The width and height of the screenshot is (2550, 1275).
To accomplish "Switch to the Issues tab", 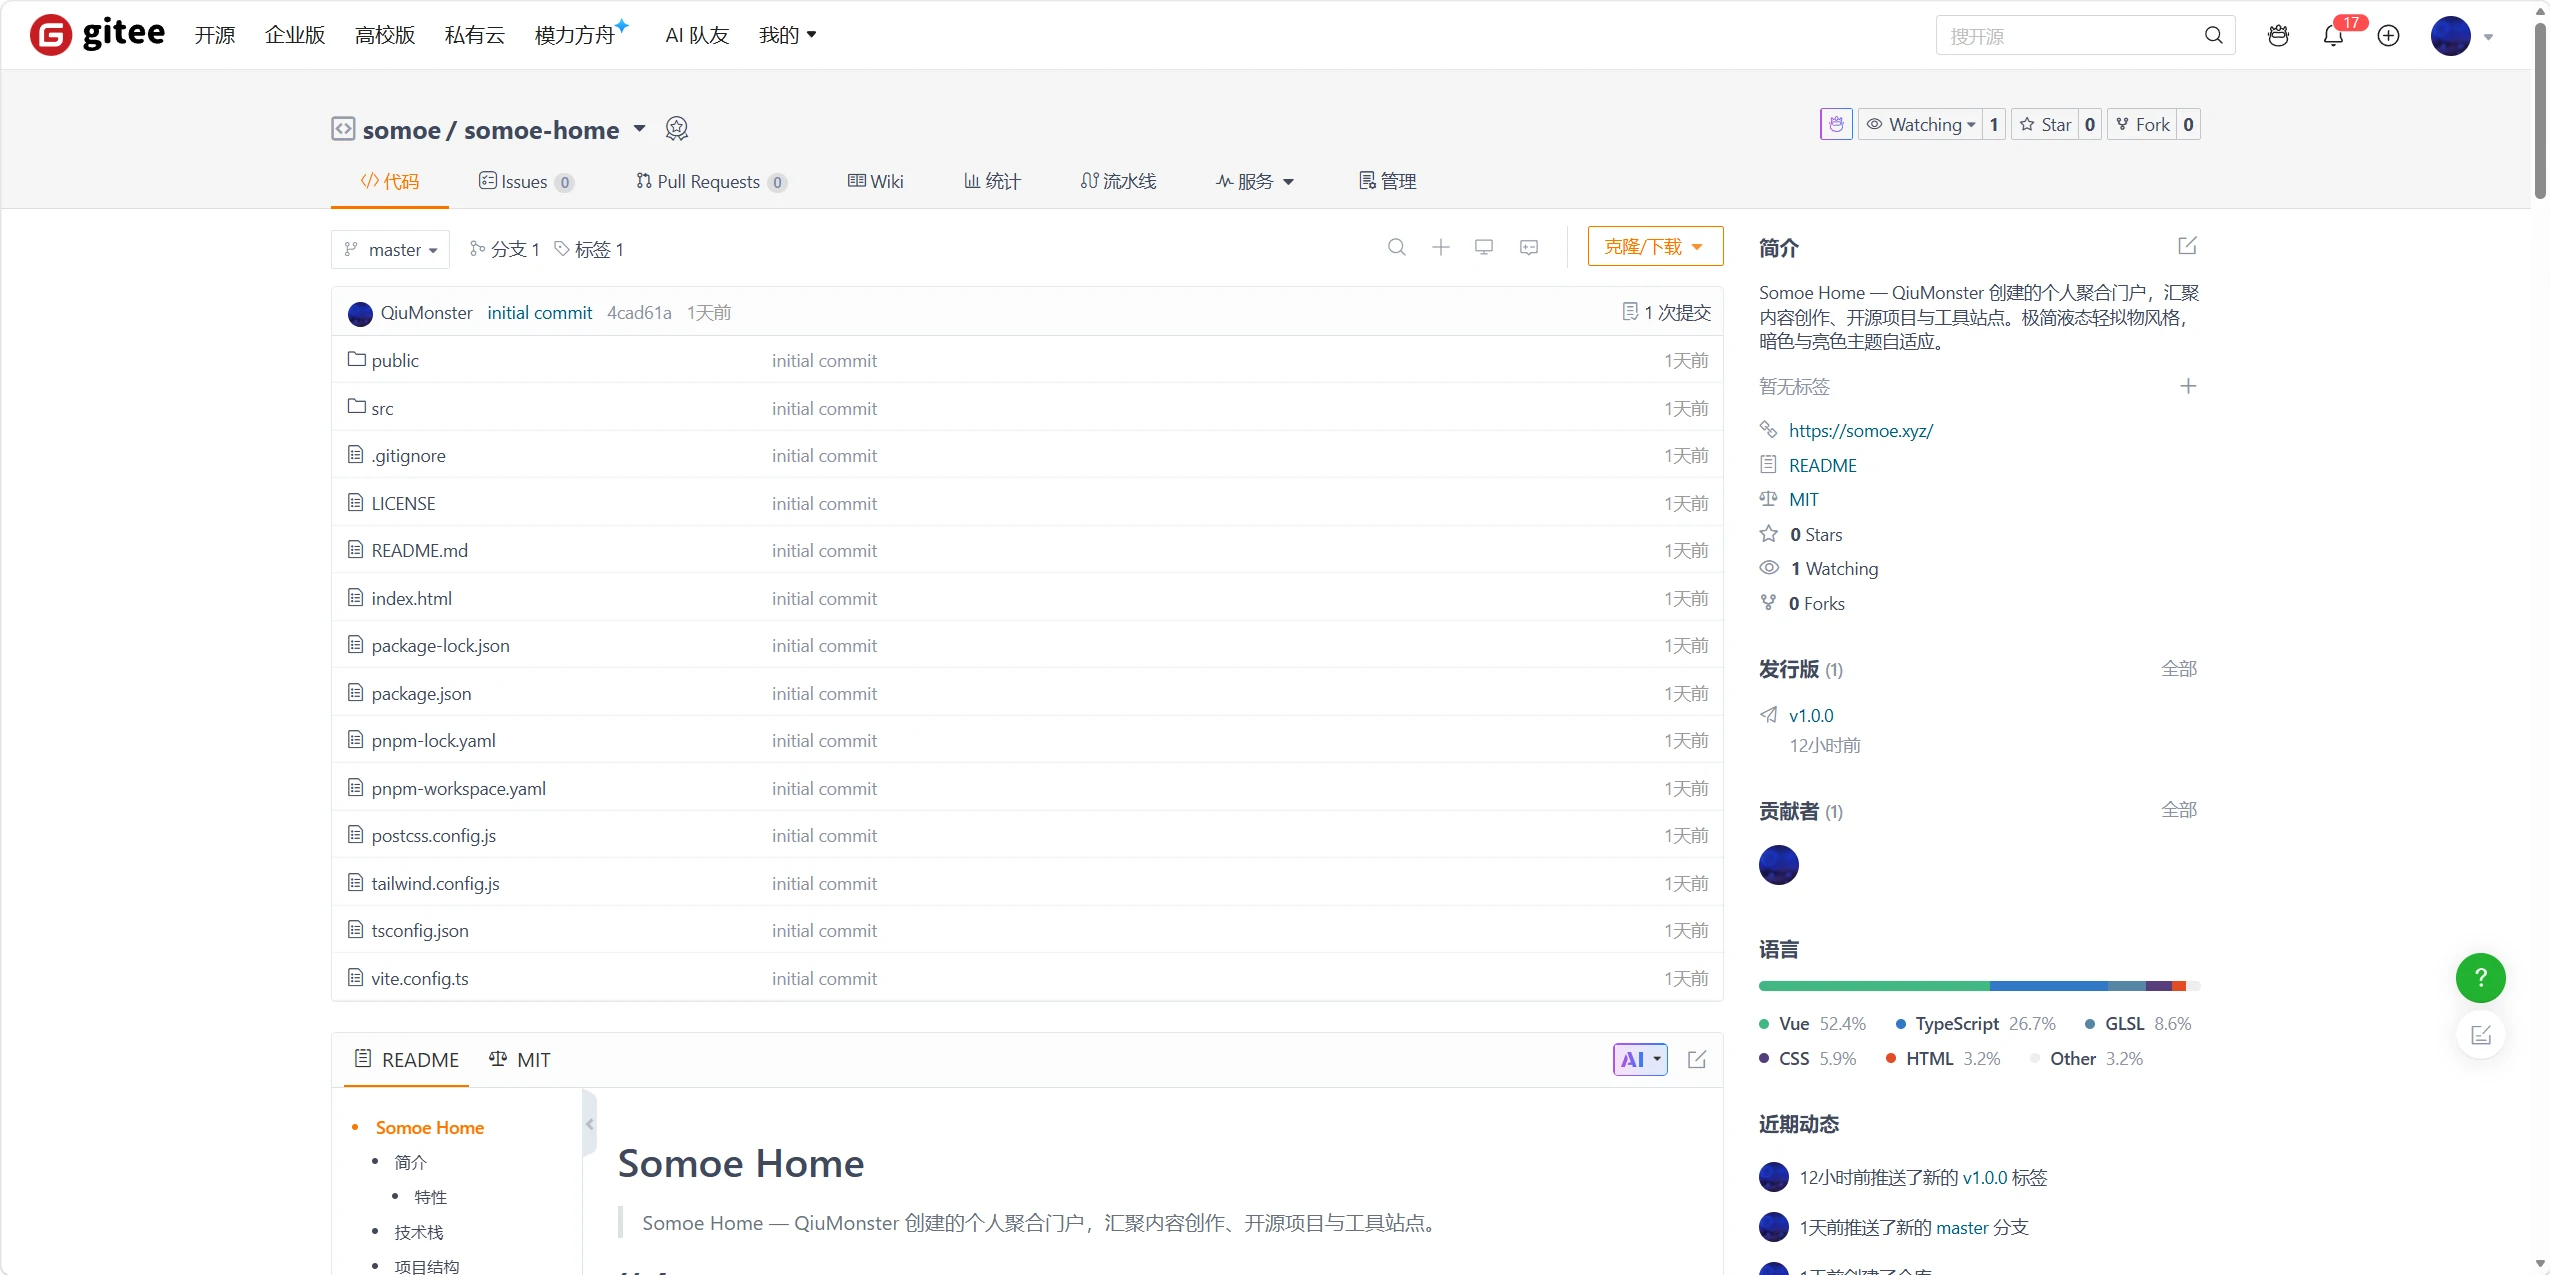I will [x=526, y=181].
